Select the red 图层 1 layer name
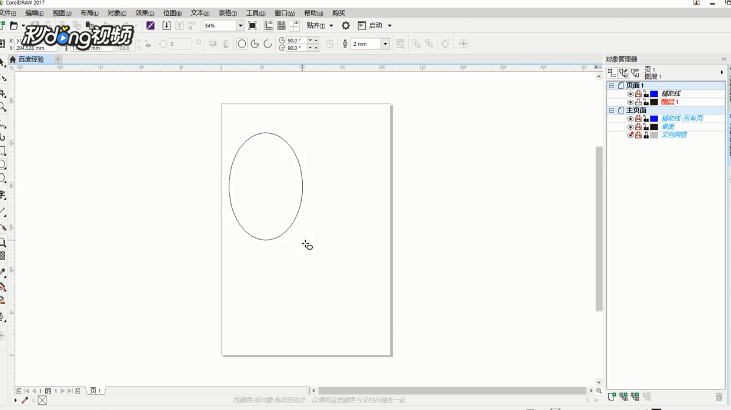The width and height of the screenshot is (731, 410). (669, 102)
